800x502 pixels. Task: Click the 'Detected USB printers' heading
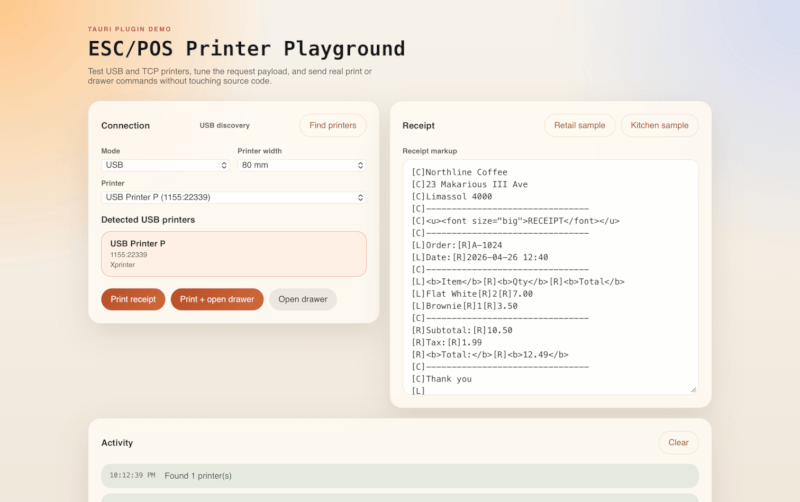(x=148, y=220)
